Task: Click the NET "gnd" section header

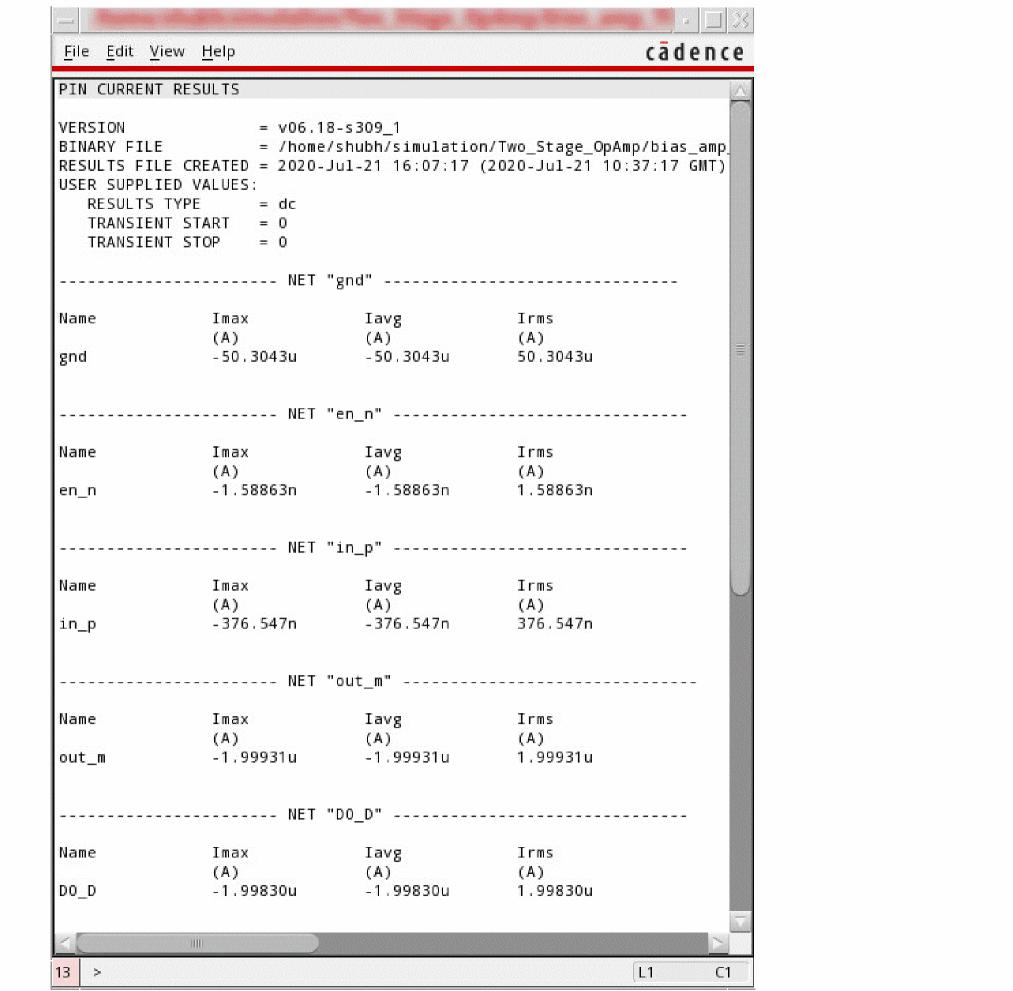Action: pyautogui.click(x=368, y=280)
